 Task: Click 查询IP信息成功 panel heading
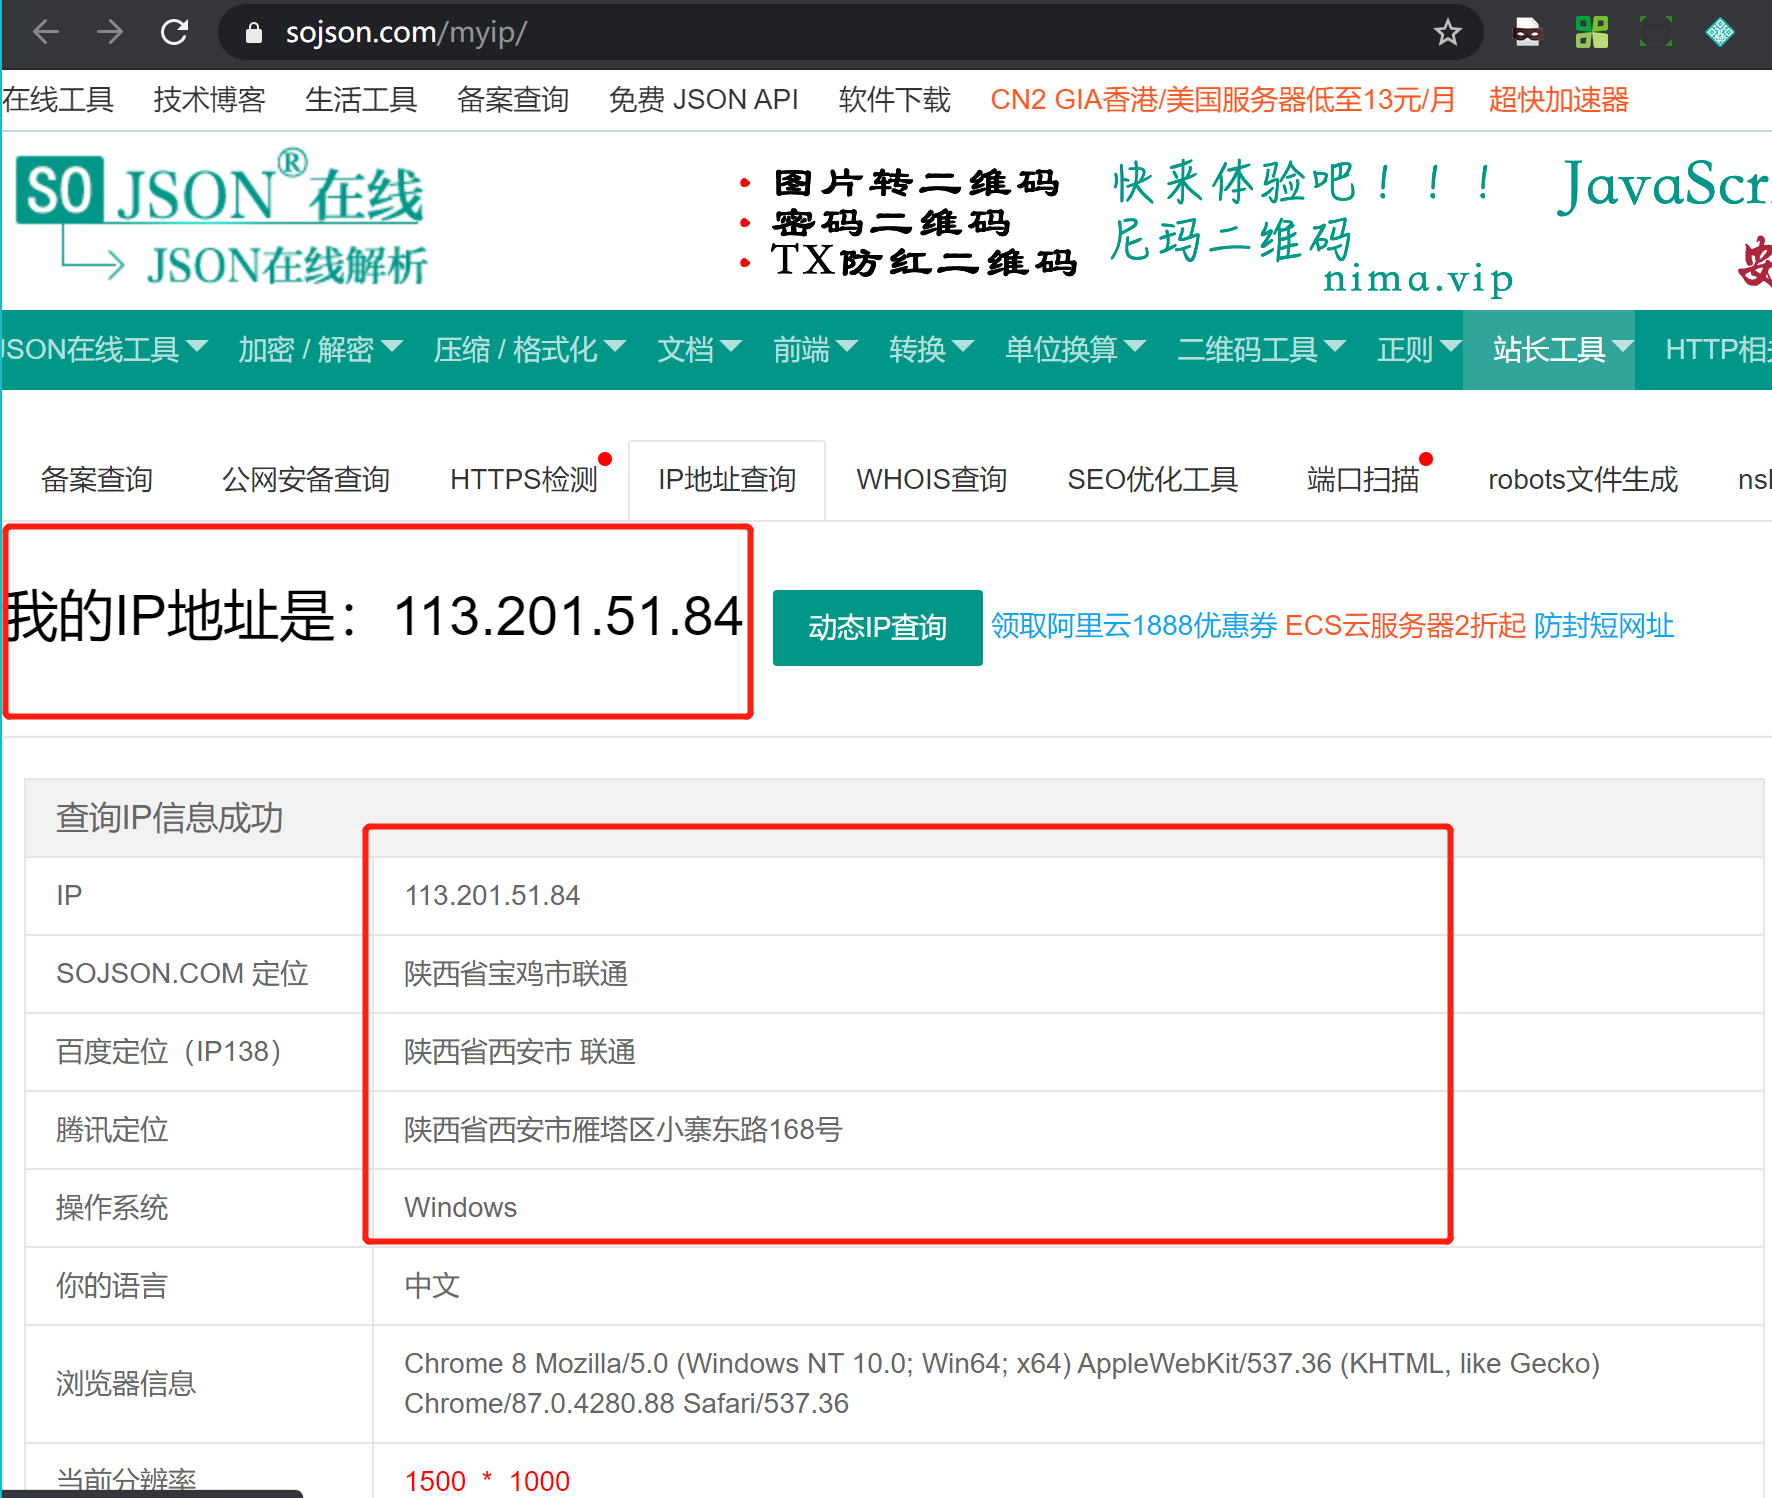click(x=169, y=818)
